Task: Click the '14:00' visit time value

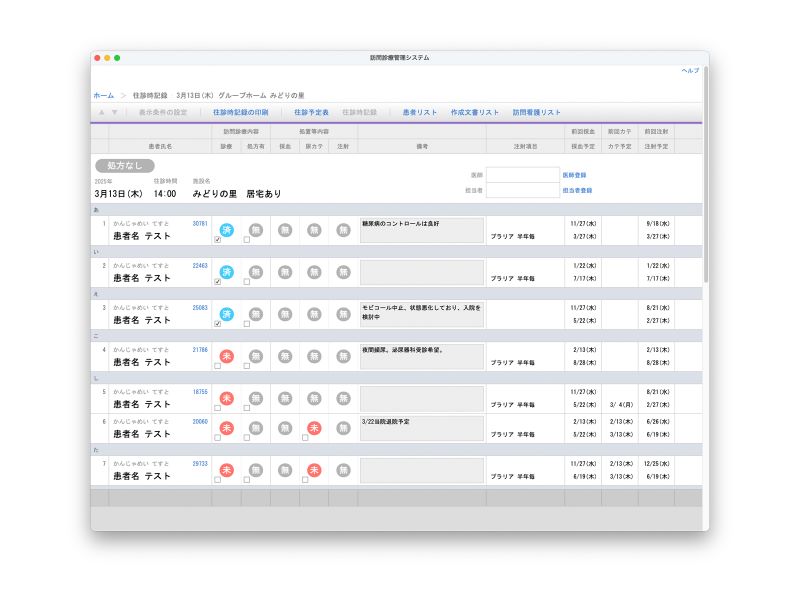Action: (165, 194)
